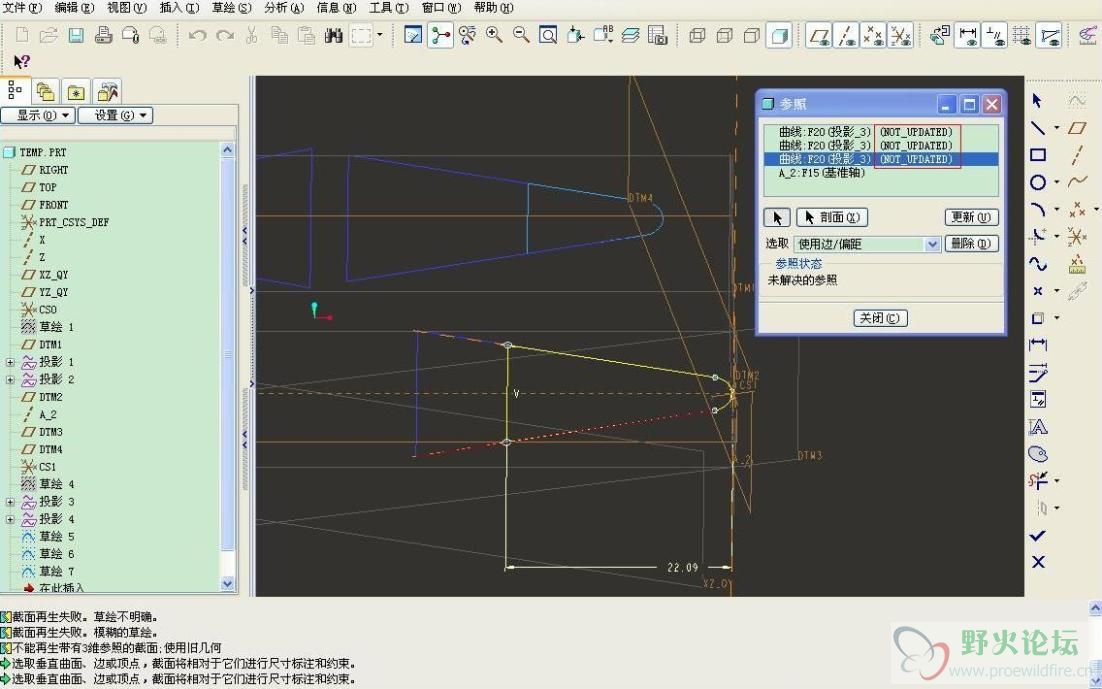Open the 分析 menu
1102x689 pixels.
coord(284,8)
